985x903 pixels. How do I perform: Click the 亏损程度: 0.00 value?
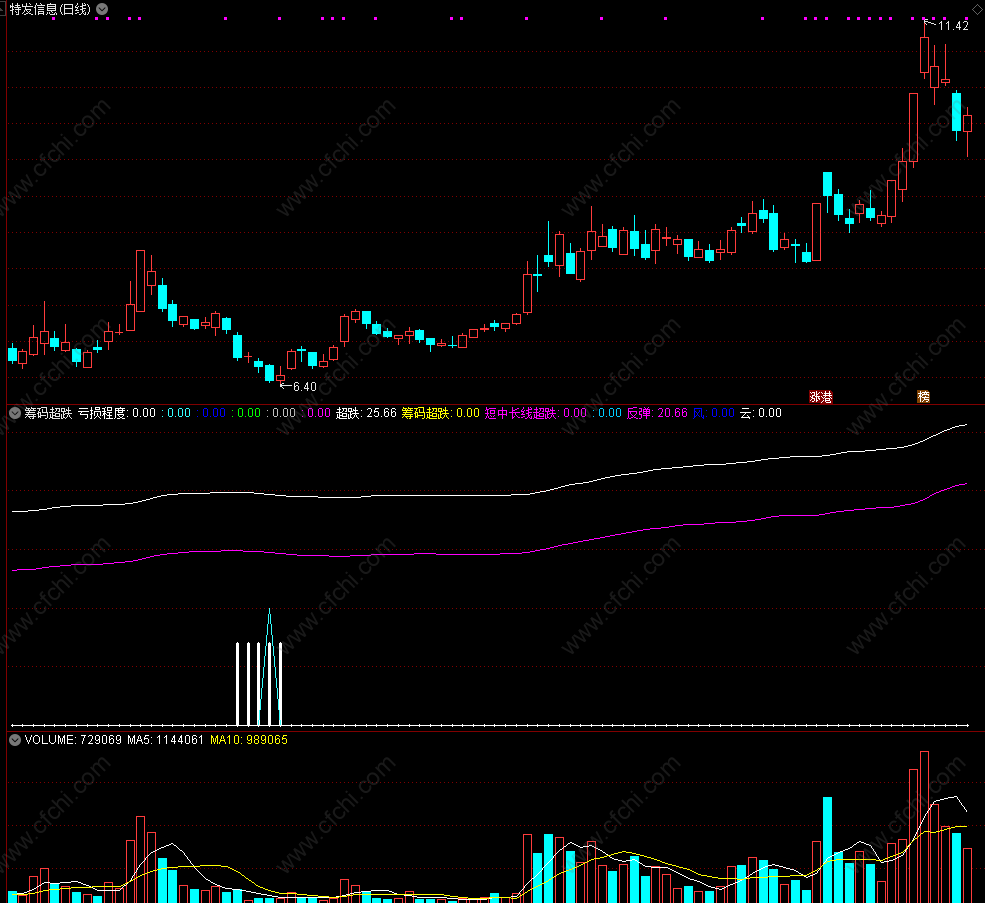117,413
